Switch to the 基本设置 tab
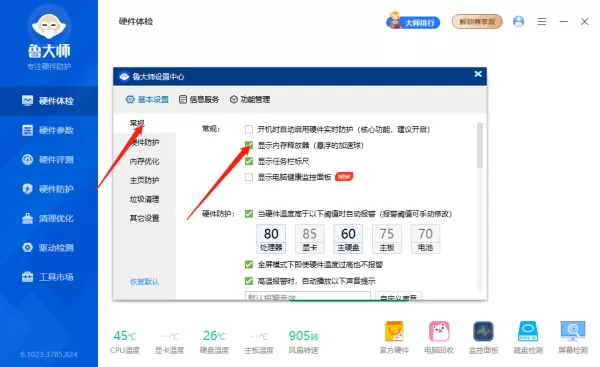600x367 pixels. [147, 99]
